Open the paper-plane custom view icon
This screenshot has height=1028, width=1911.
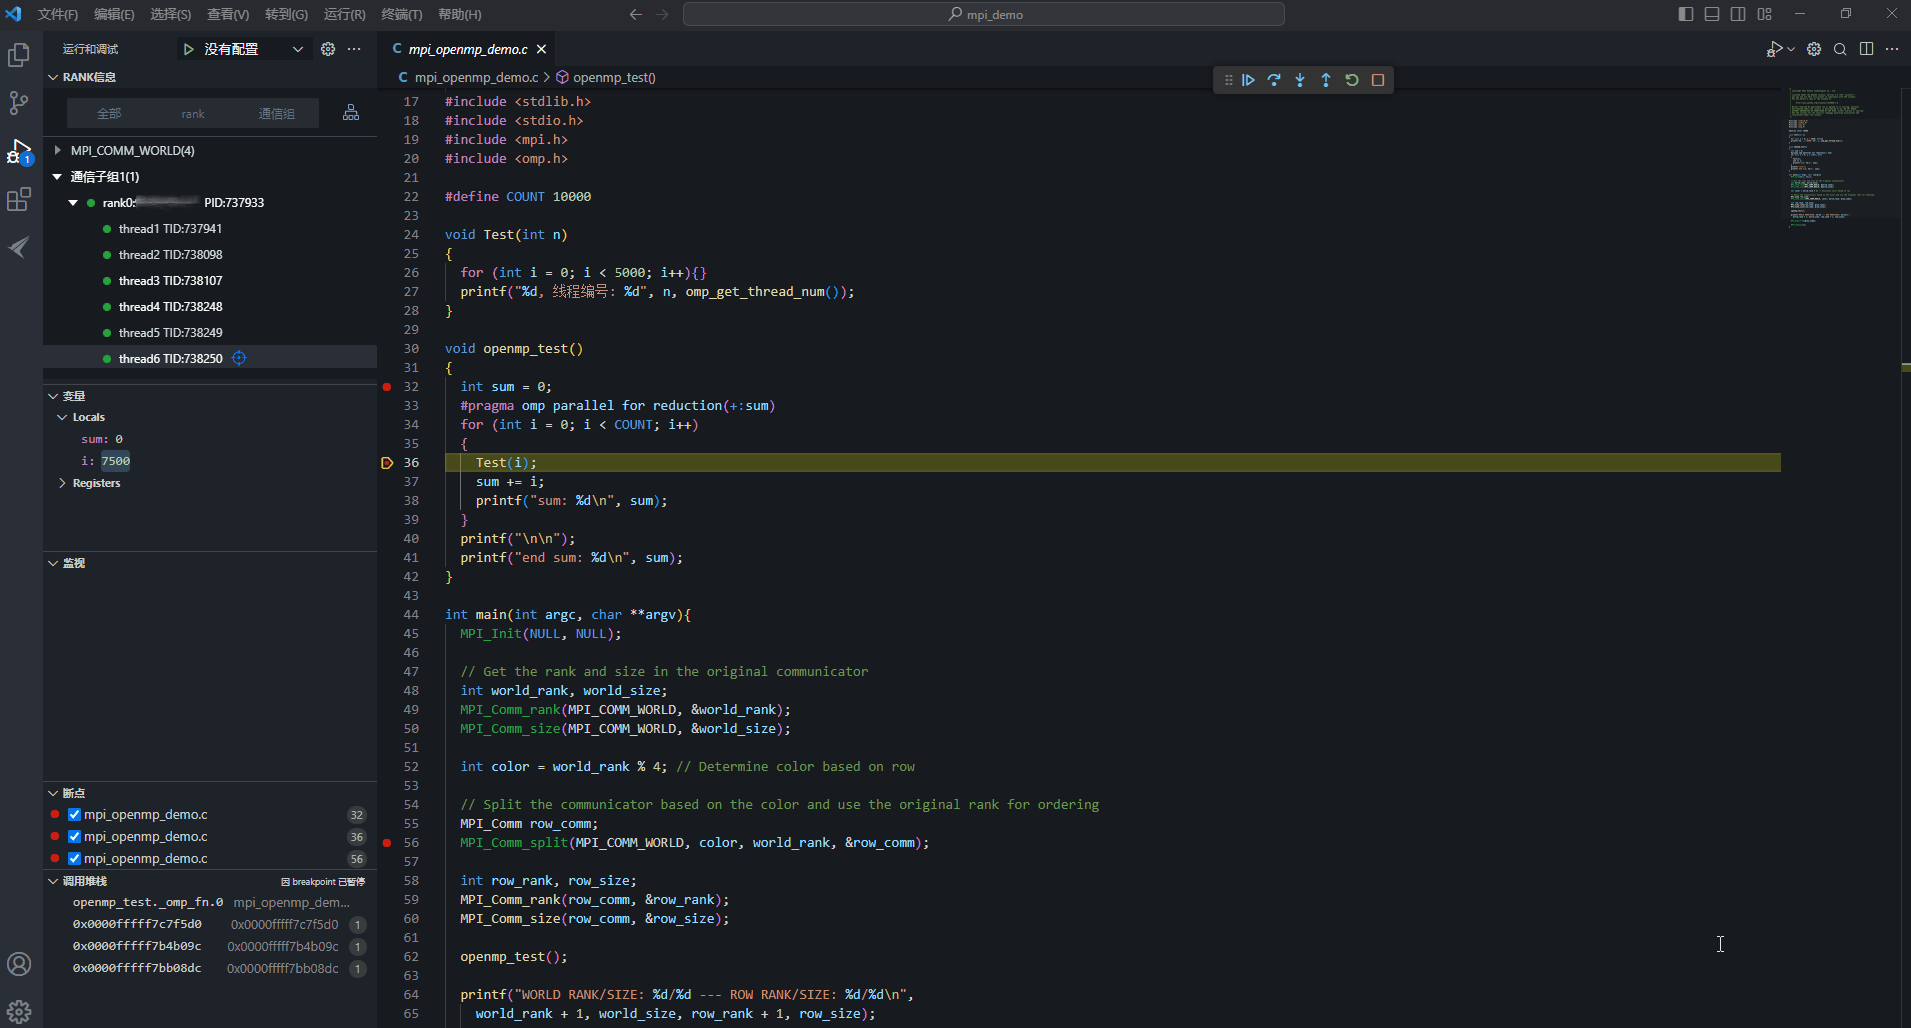(19, 247)
